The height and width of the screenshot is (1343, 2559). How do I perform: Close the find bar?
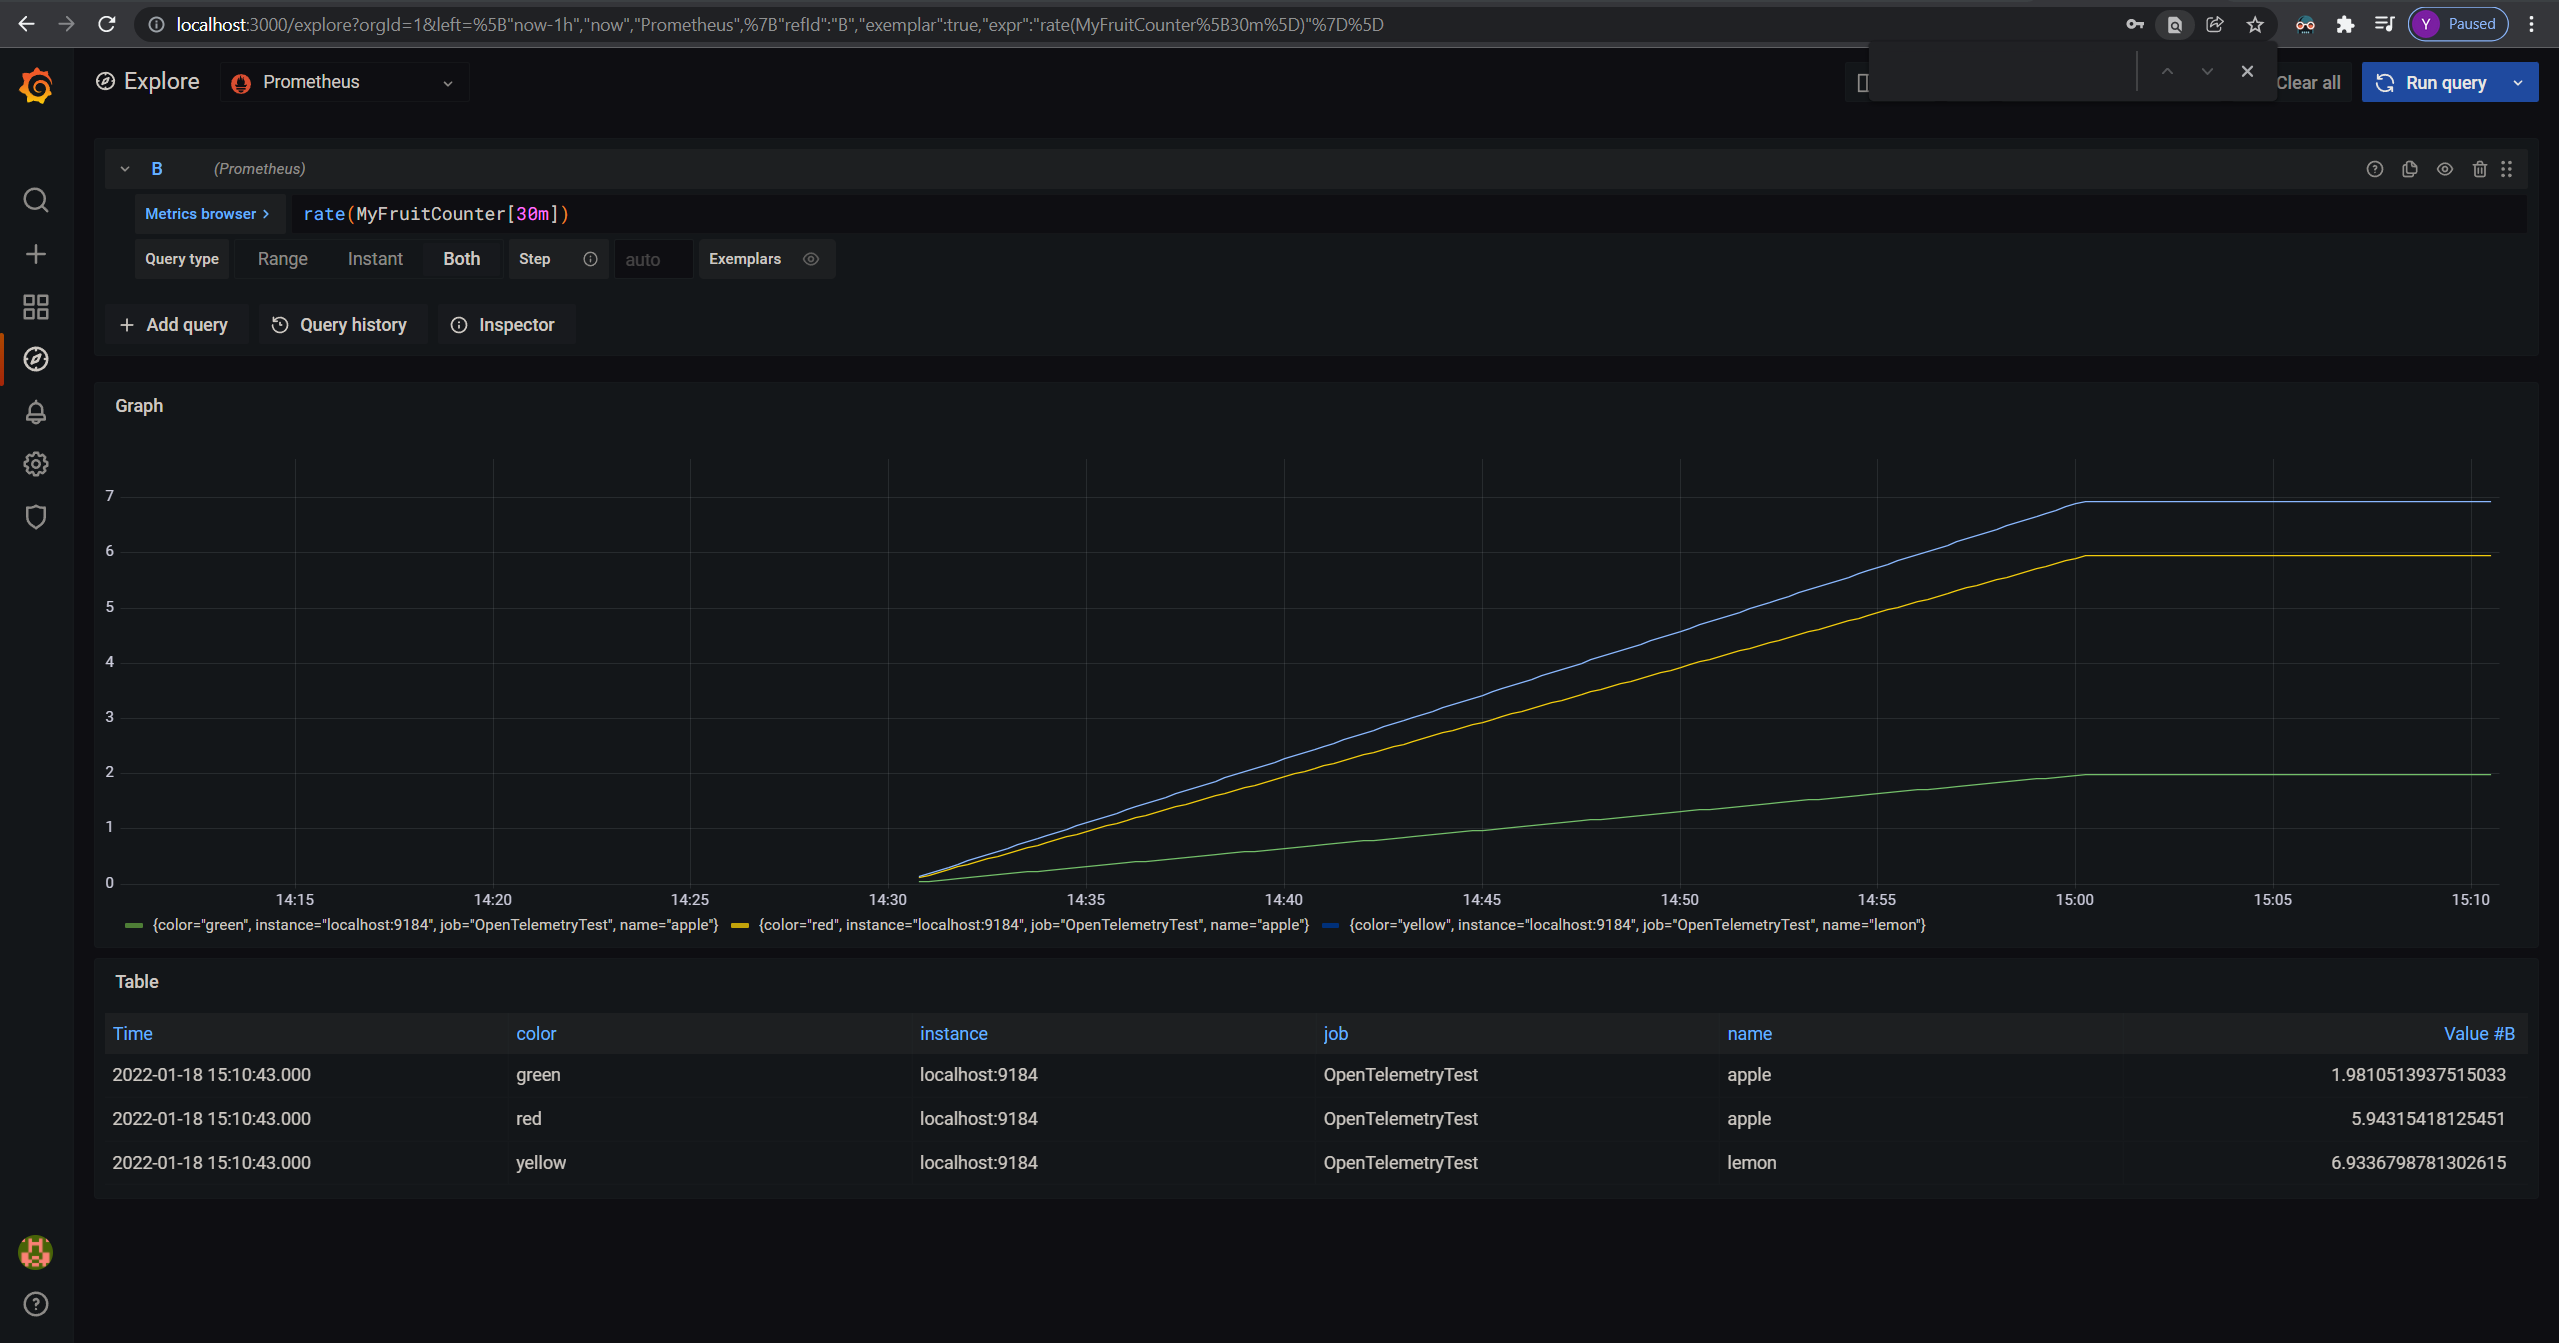[x=2247, y=71]
